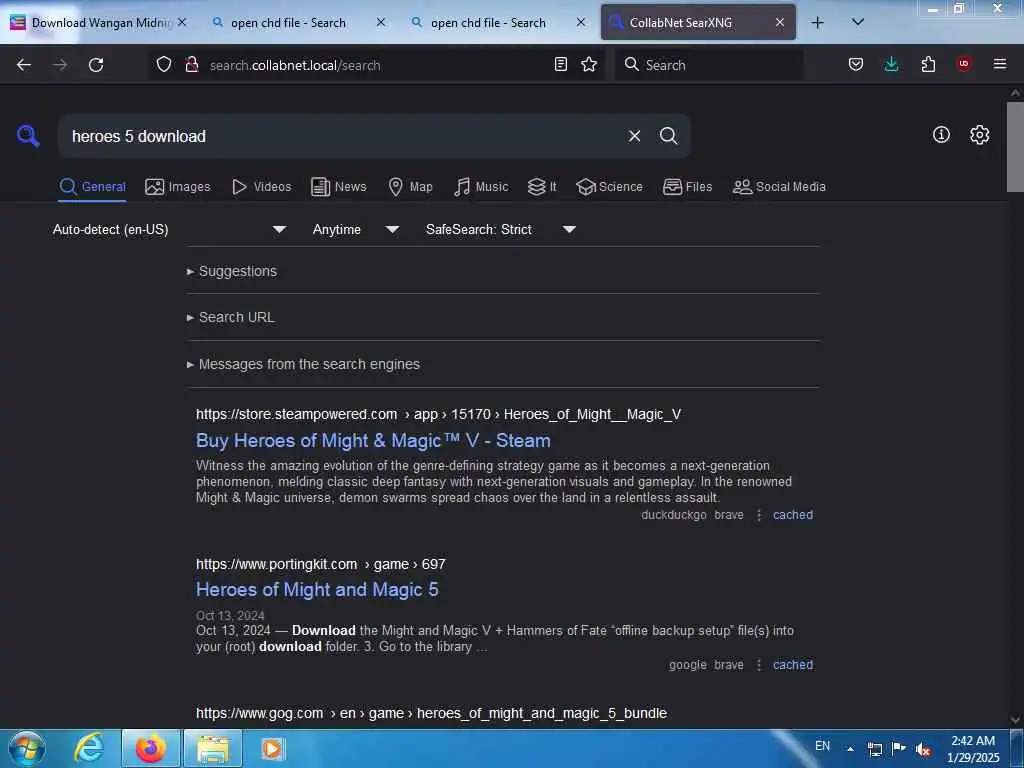Open the insecure-connection padlock icon

tap(191, 64)
